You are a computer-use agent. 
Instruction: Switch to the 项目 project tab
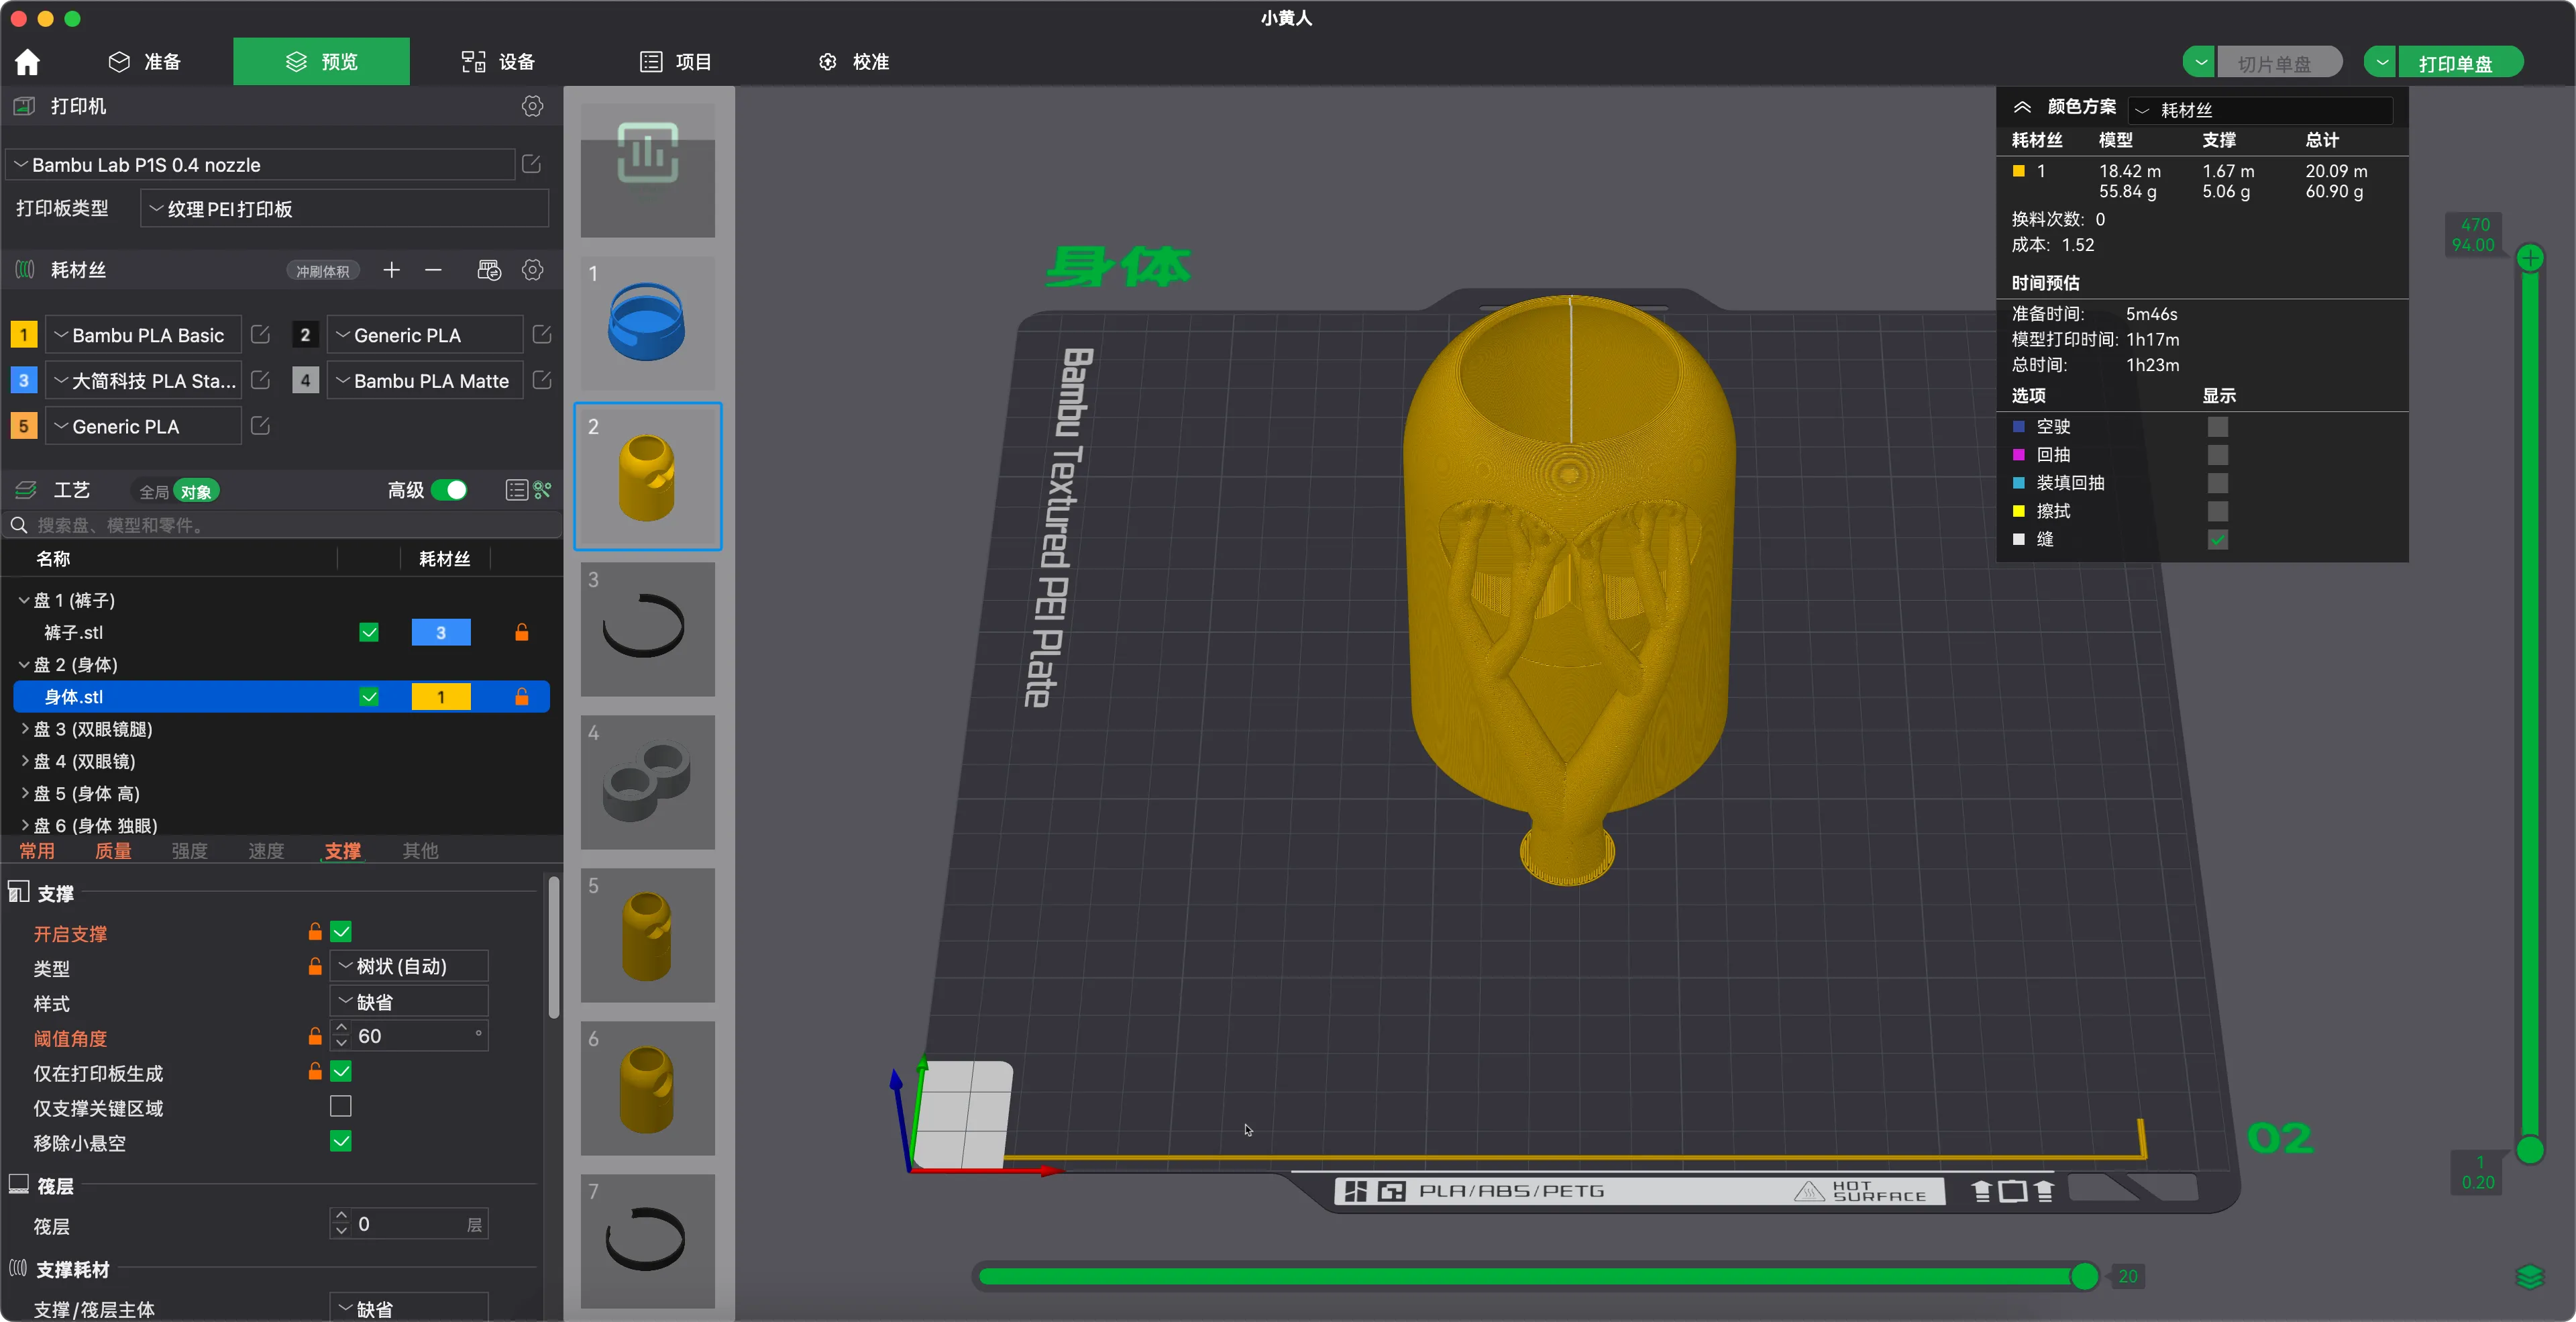point(676,62)
